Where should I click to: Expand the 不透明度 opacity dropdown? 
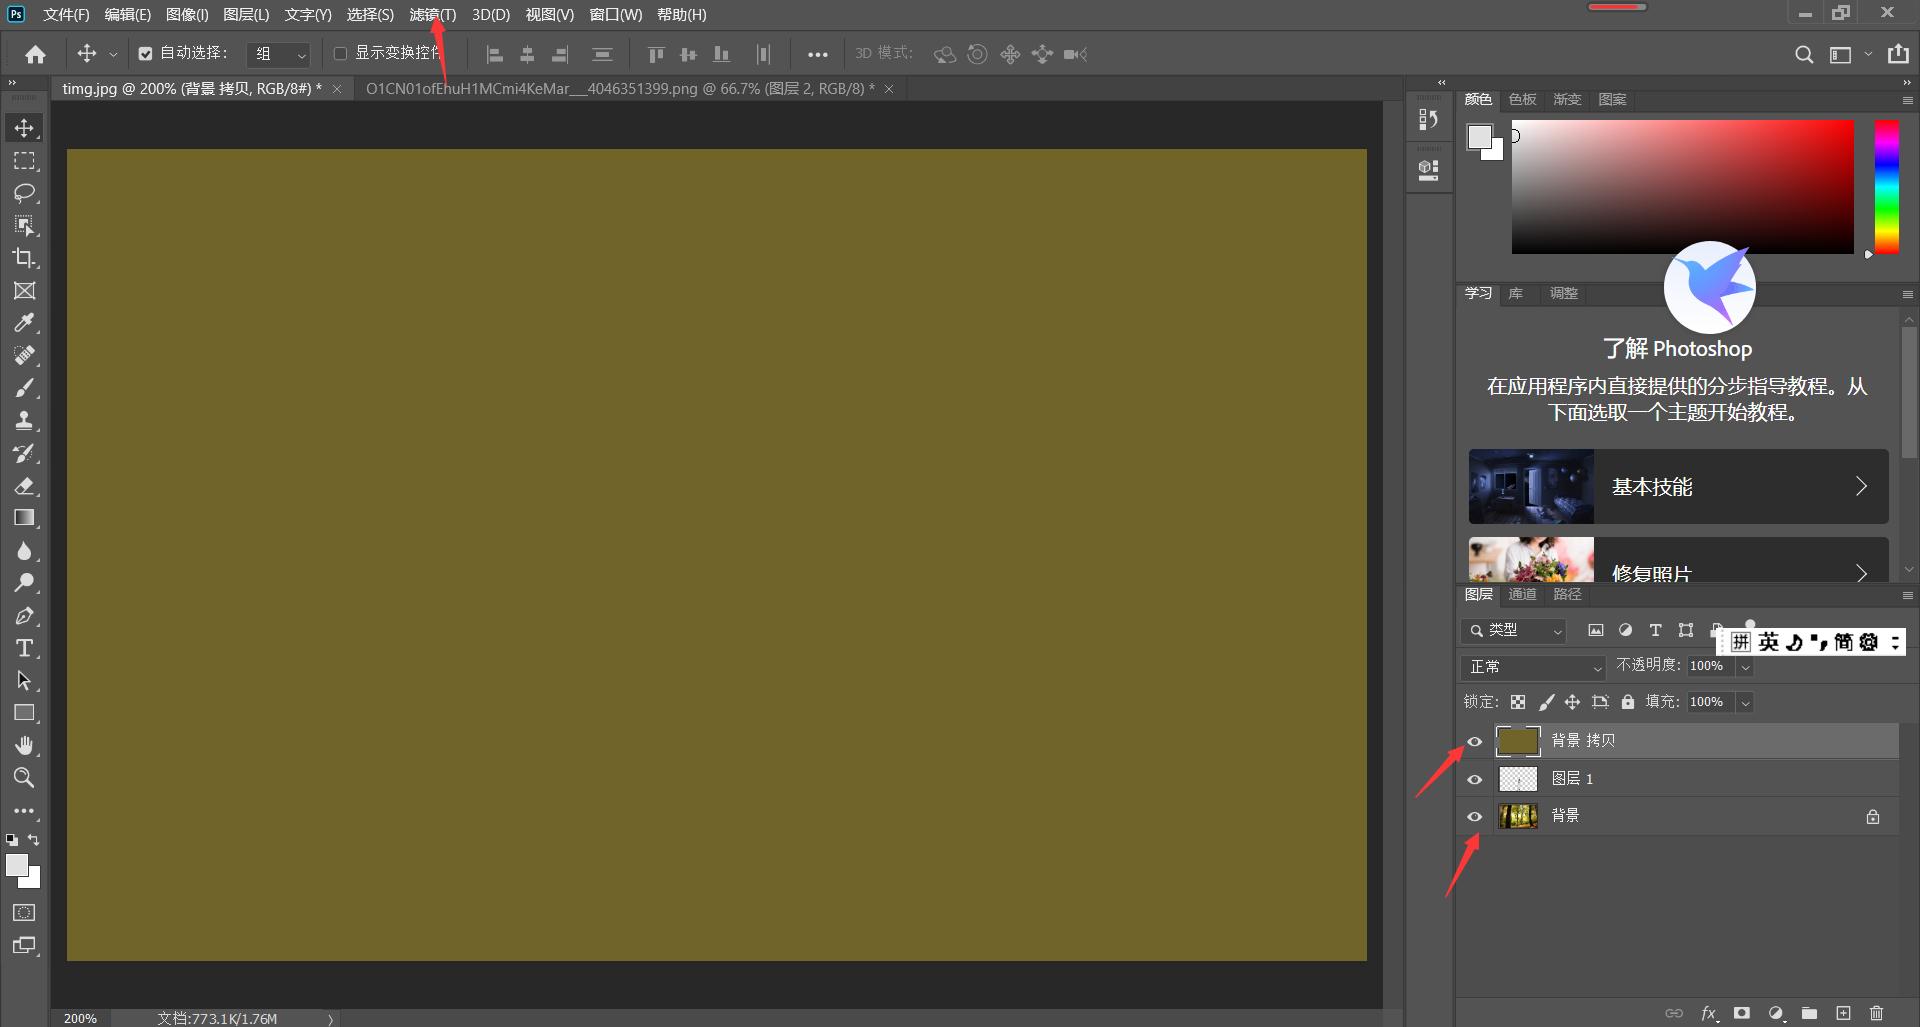[1745, 667]
